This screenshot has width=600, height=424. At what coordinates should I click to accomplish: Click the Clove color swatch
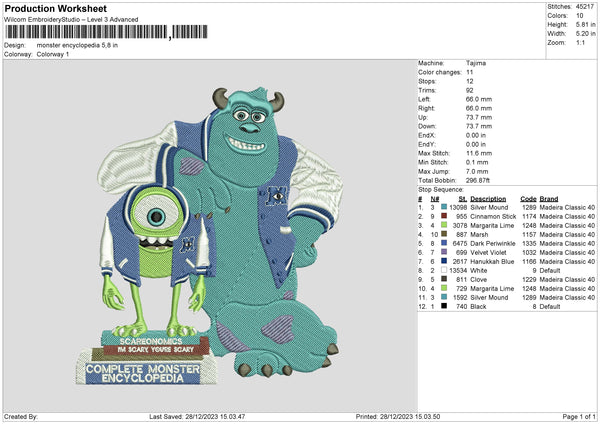tap(444, 279)
